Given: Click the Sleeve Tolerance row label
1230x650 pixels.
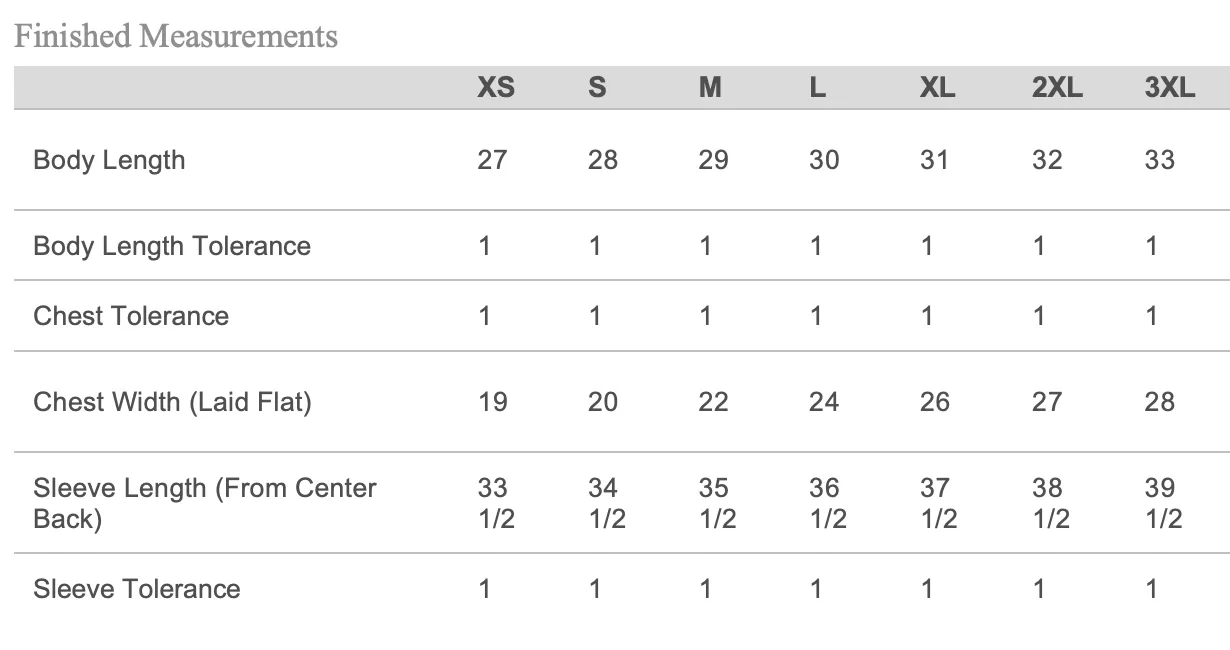Looking at the screenshot, I should pos(137,588).
